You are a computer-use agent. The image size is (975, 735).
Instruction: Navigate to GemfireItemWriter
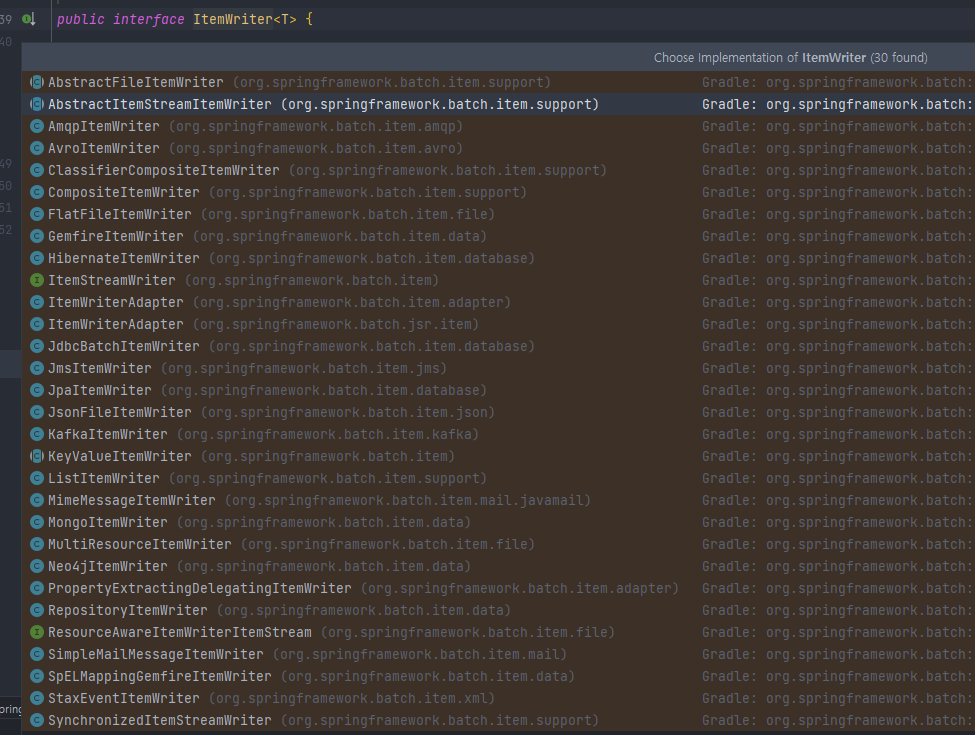pyautogui.click(x=498, y=236)
